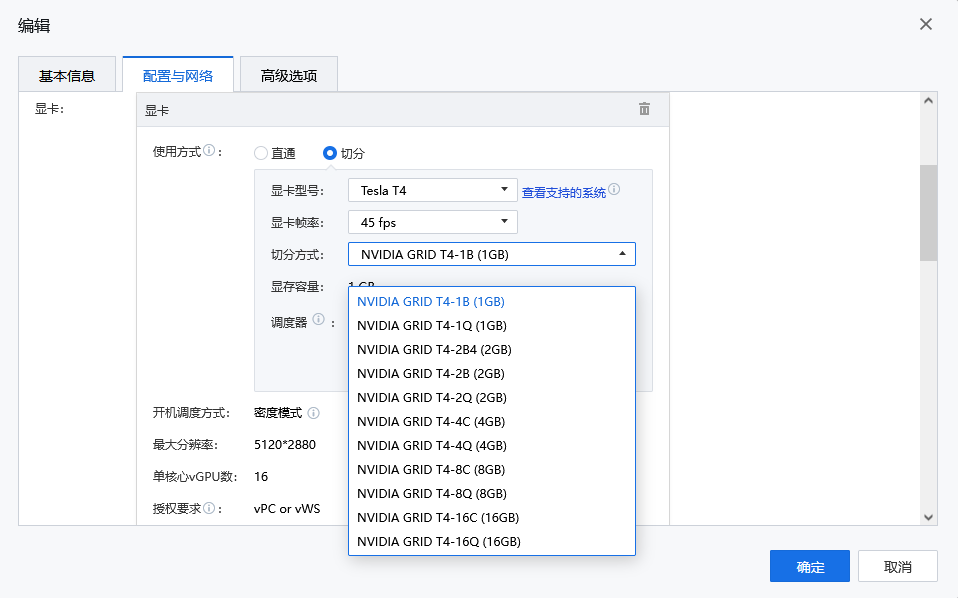Click the 密度模式 value text
The image size is (958, 598).
(278, 413)
